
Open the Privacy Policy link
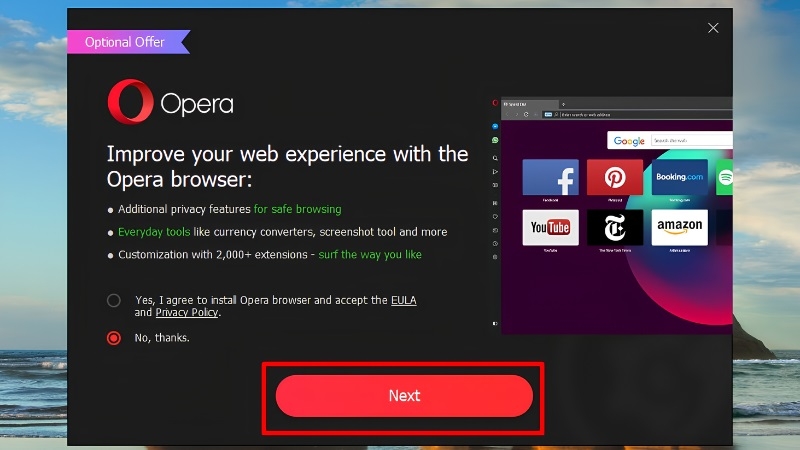pyautogui.click(x=187, y=312)
